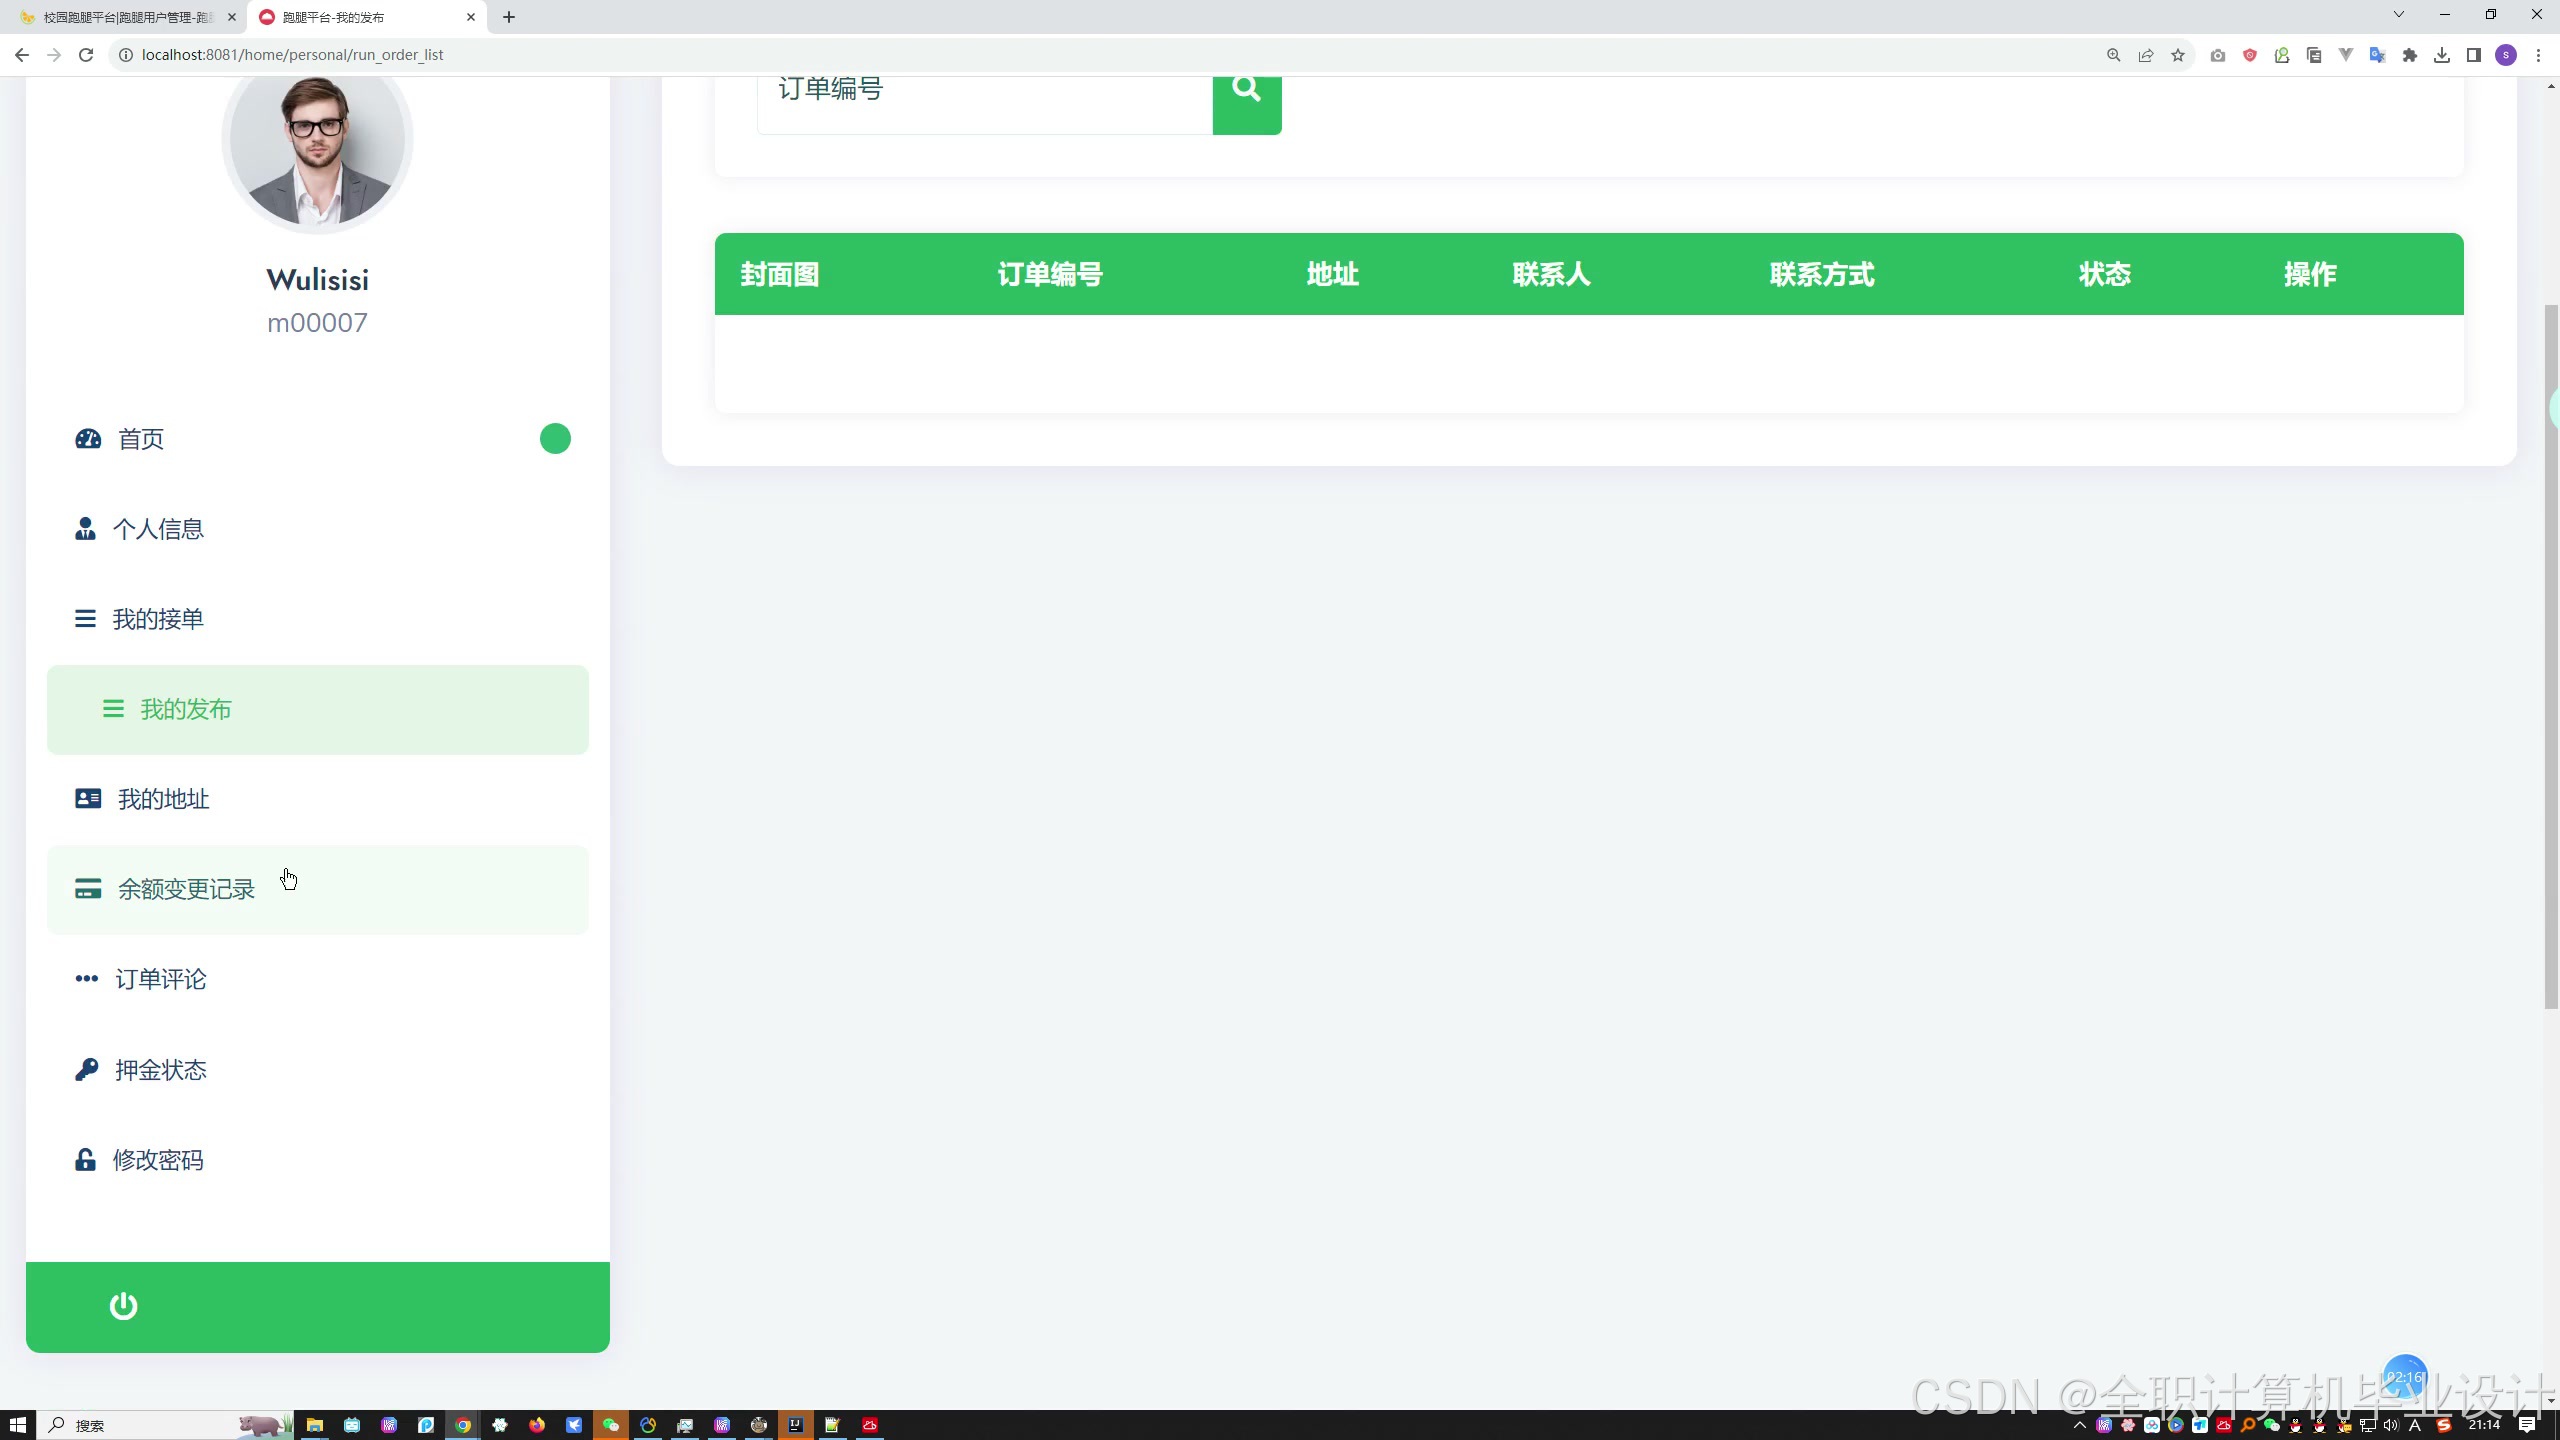
Task: Open 押金状态 key icon entry
Action: click(87, 1069)
